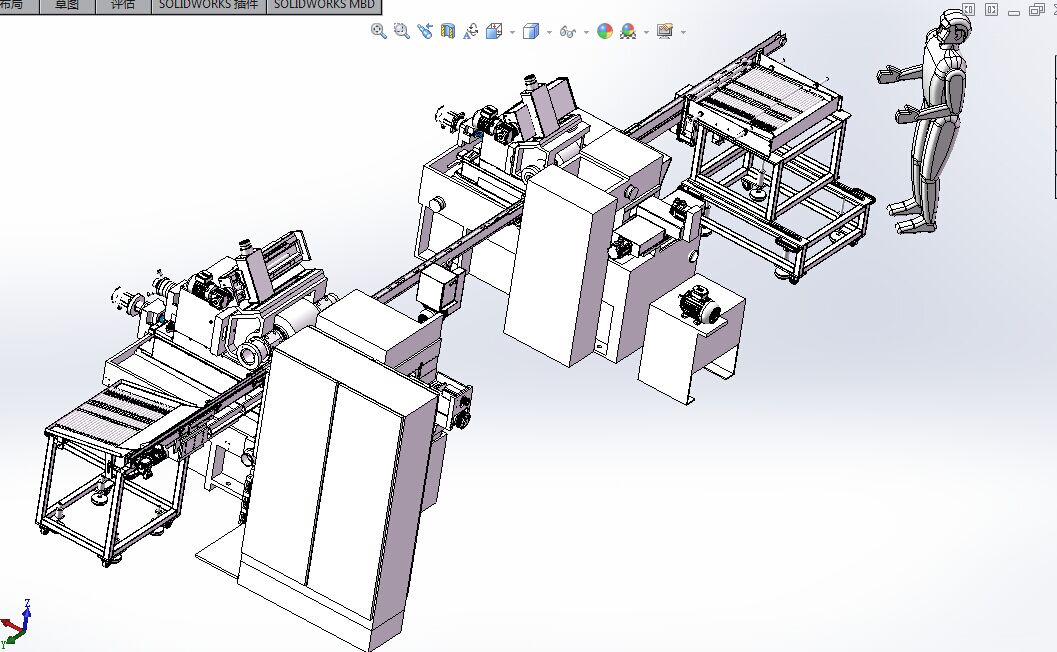Switch to the 草图 tab
1057x652 pixels.
(67, 5)
